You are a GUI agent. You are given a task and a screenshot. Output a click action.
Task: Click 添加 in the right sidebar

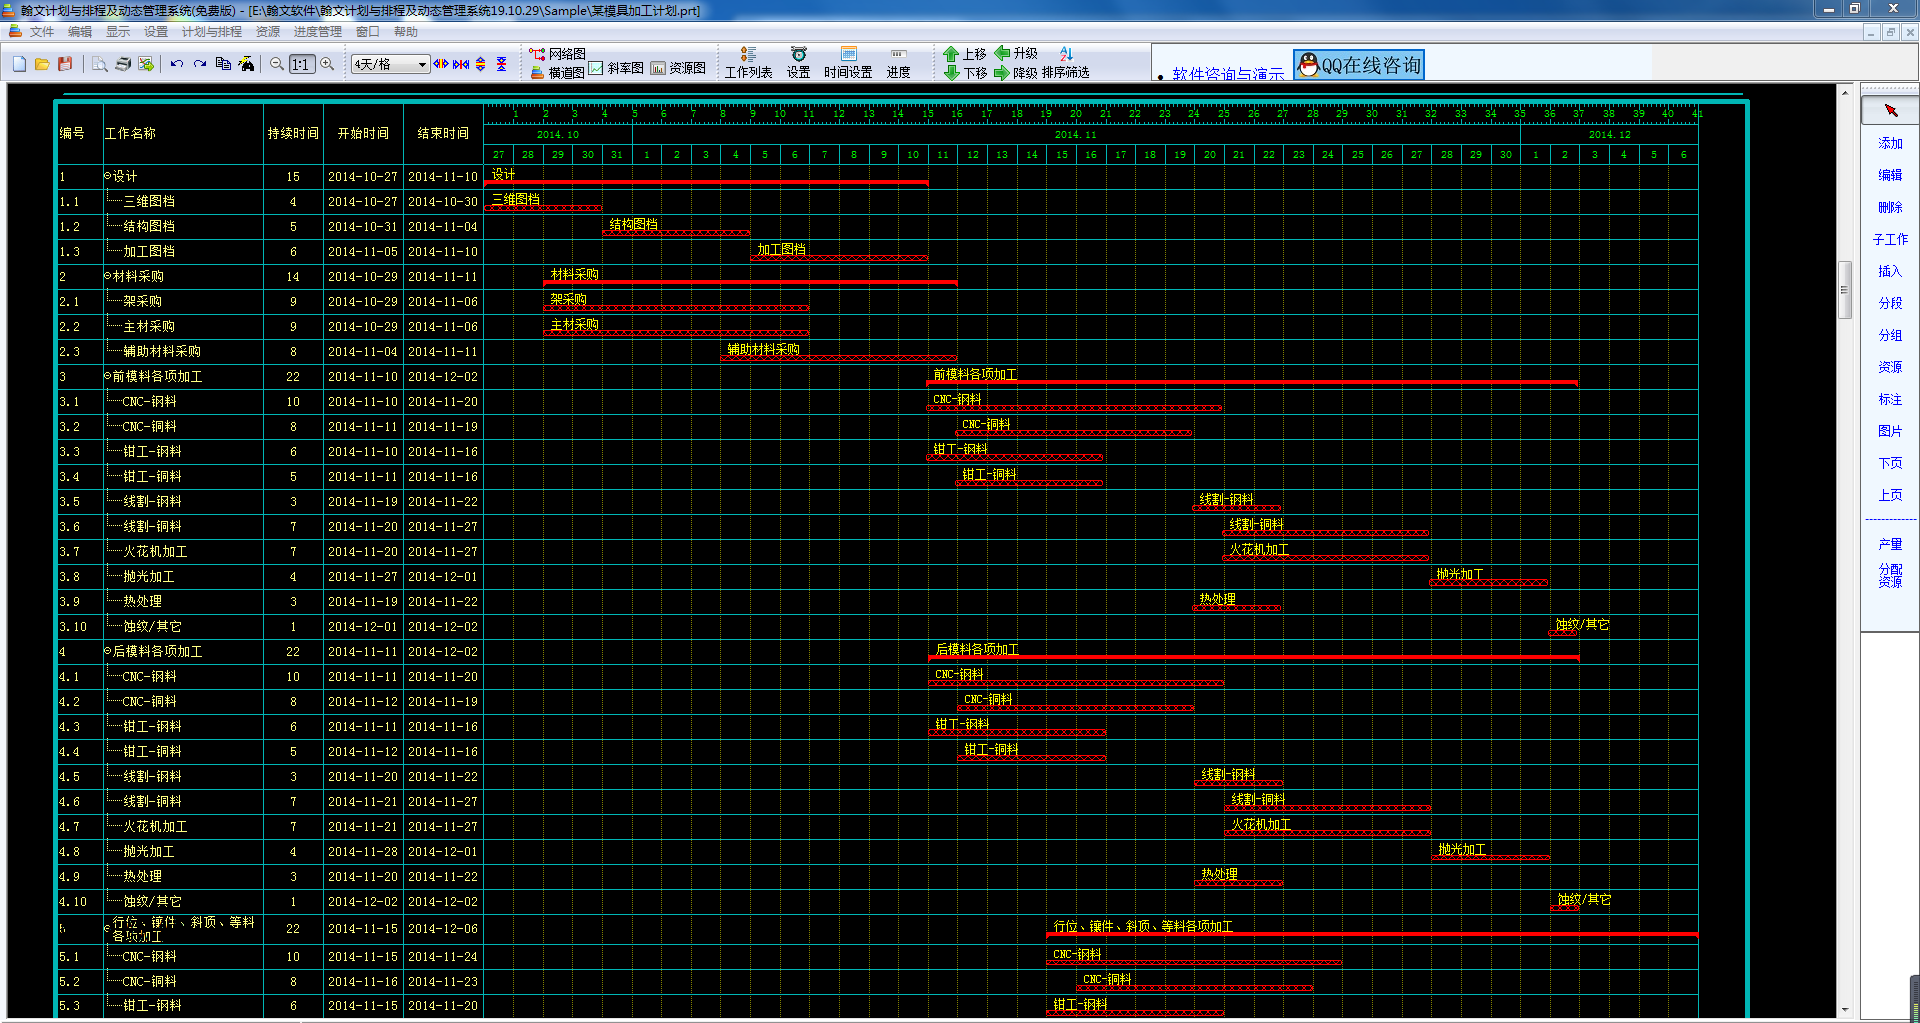[x=1890, y=143]
